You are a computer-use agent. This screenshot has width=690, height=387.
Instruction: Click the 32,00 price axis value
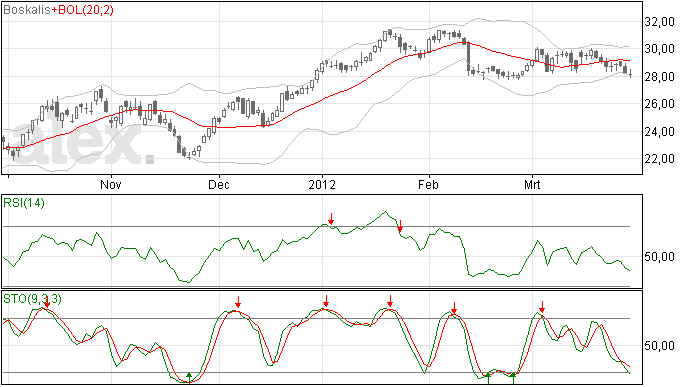659,22
